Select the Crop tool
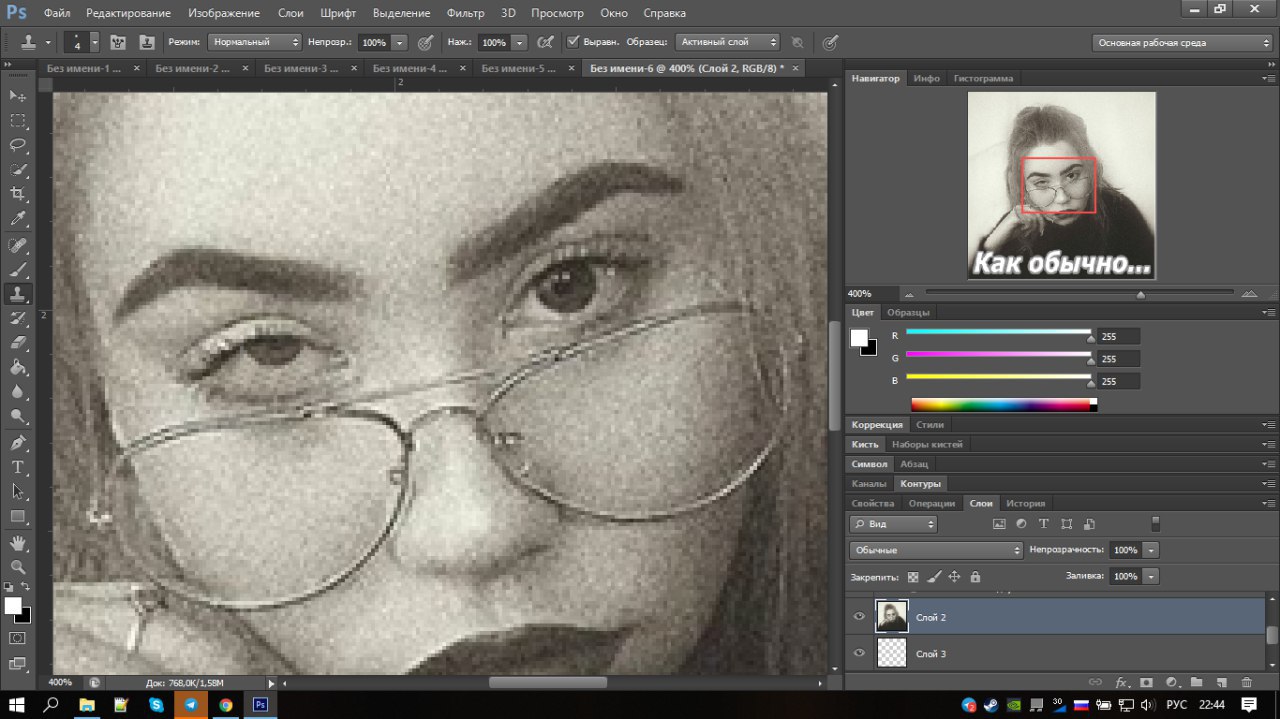1280x719 pixels. [18, 194]
